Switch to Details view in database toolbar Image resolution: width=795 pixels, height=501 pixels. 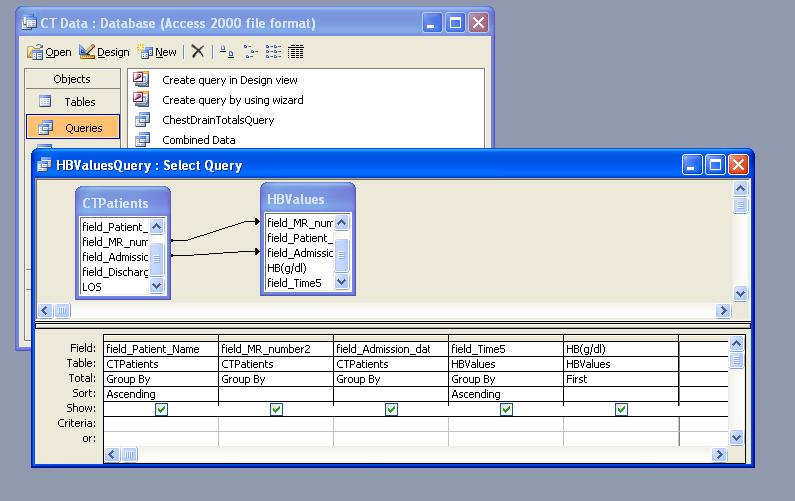296,51
